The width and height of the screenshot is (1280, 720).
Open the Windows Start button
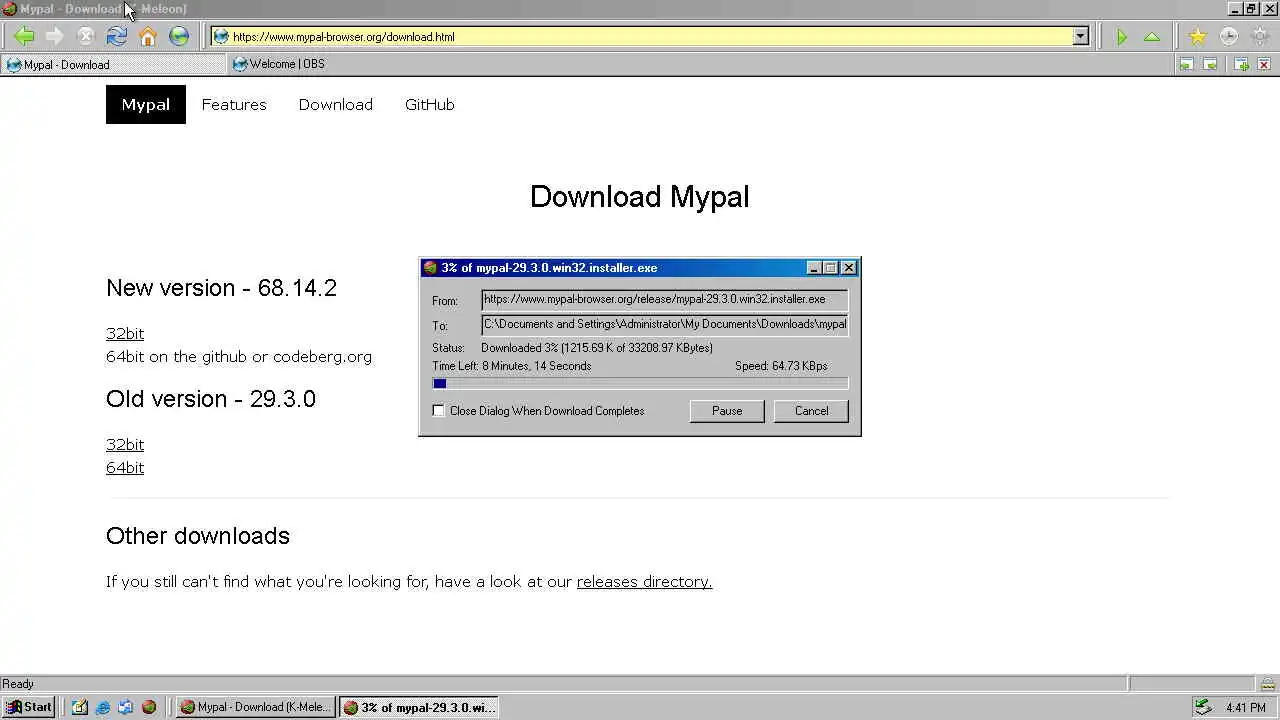point(28,707)
